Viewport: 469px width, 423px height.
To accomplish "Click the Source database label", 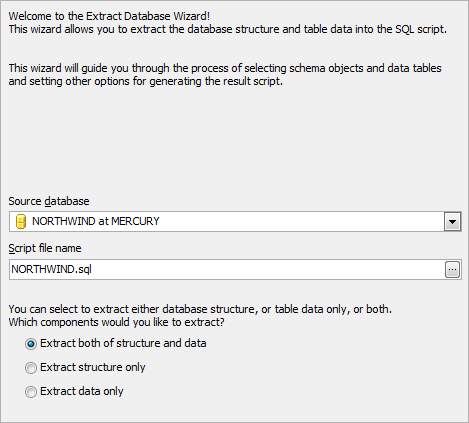I will [49, 201].
